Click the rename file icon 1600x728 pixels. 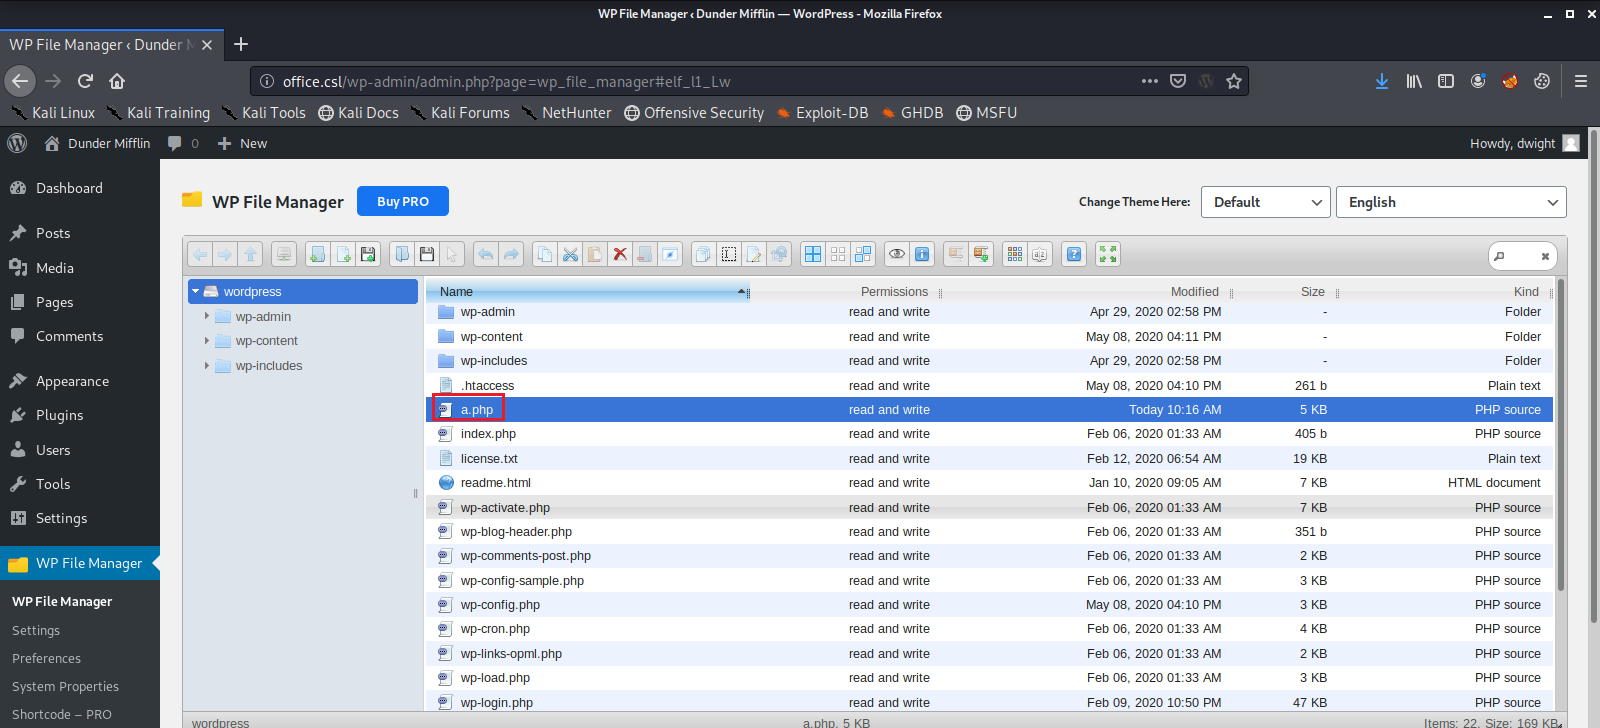pos(729,254)
